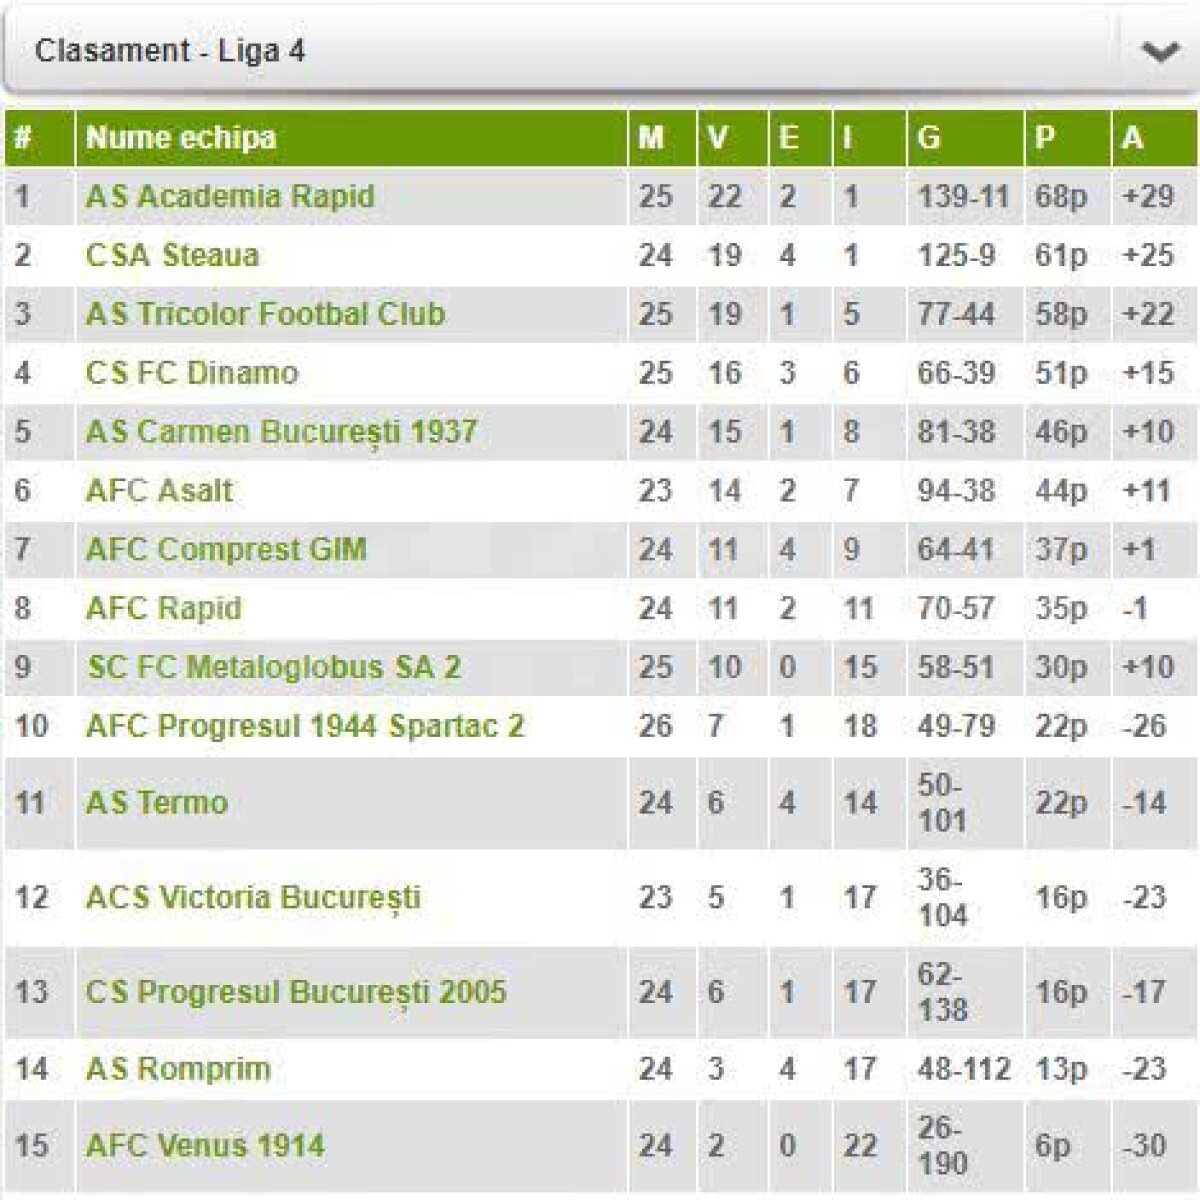Screen dimensions: 1200x1200
Task: Click the P points column header
Action: tap(1045, 138)
